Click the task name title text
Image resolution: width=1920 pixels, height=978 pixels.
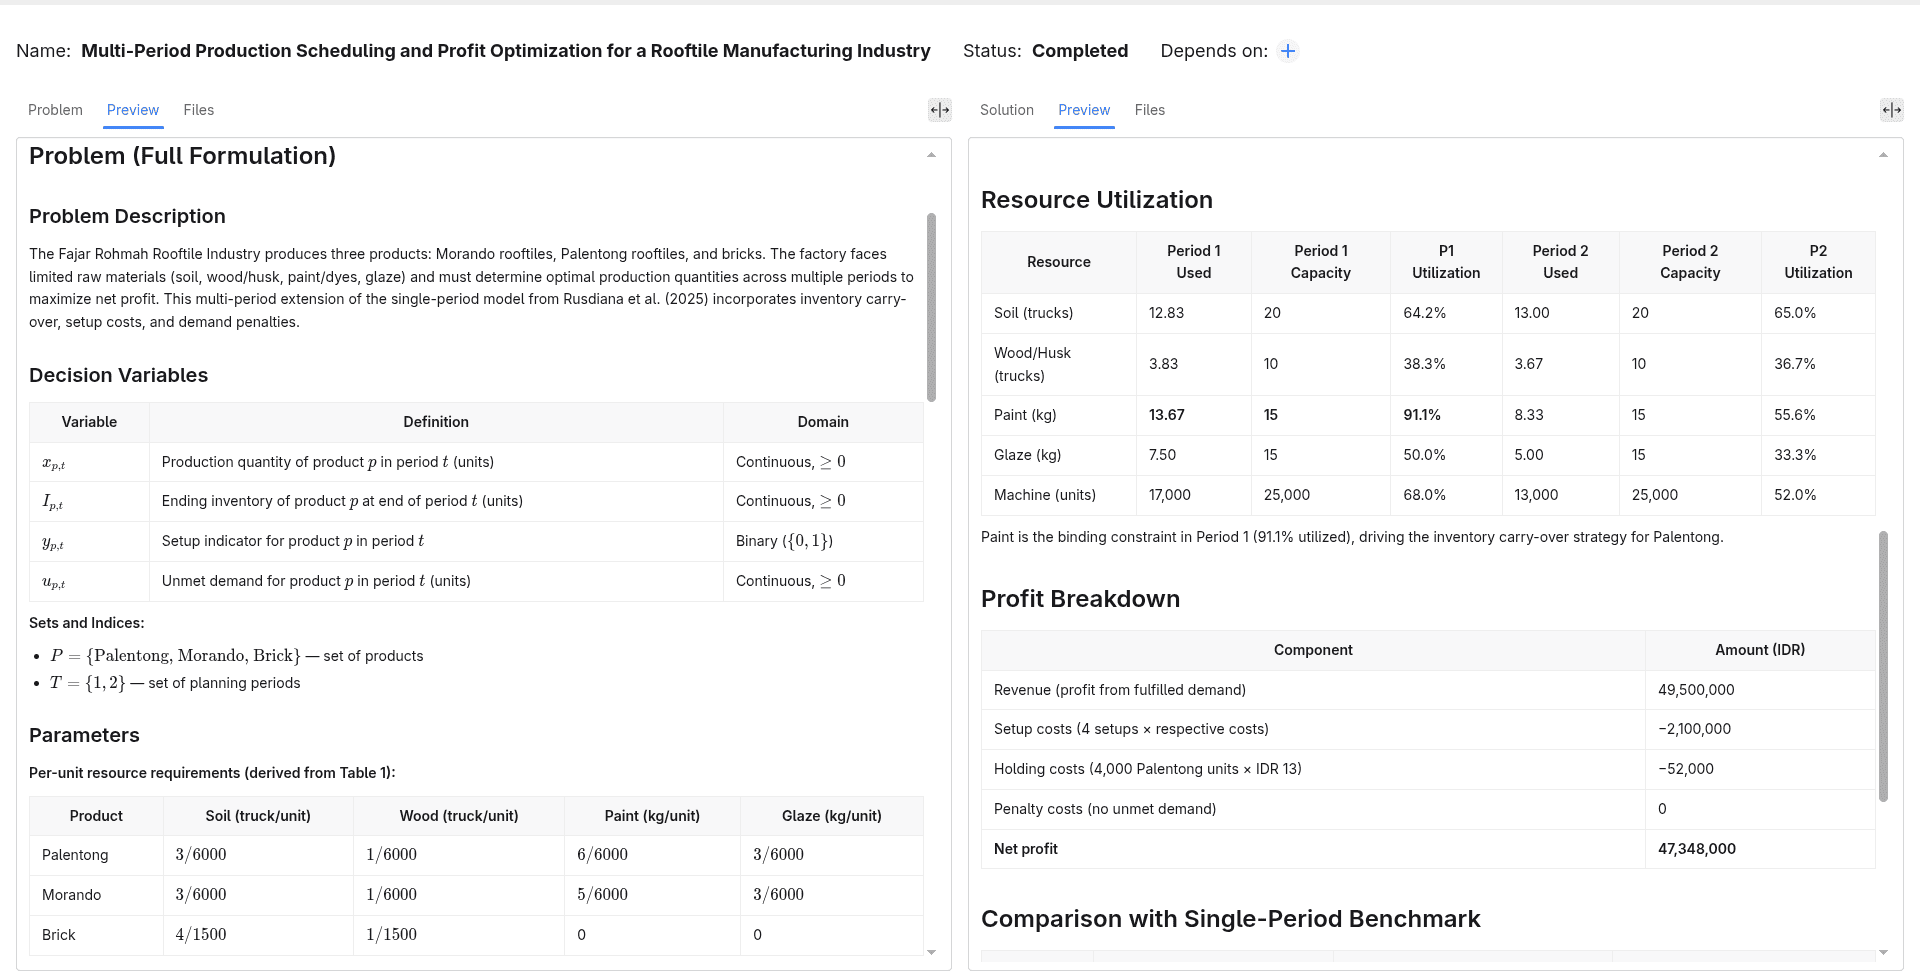click(x=506, y=51)
